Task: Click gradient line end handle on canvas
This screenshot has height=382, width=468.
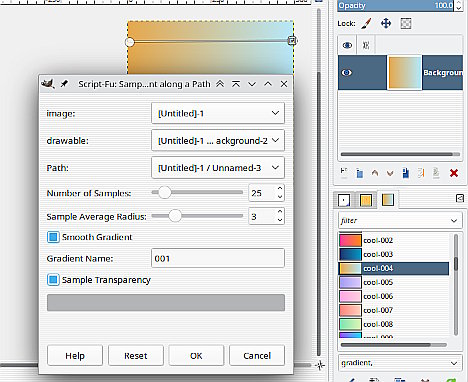Action: [x=292, y=41]
